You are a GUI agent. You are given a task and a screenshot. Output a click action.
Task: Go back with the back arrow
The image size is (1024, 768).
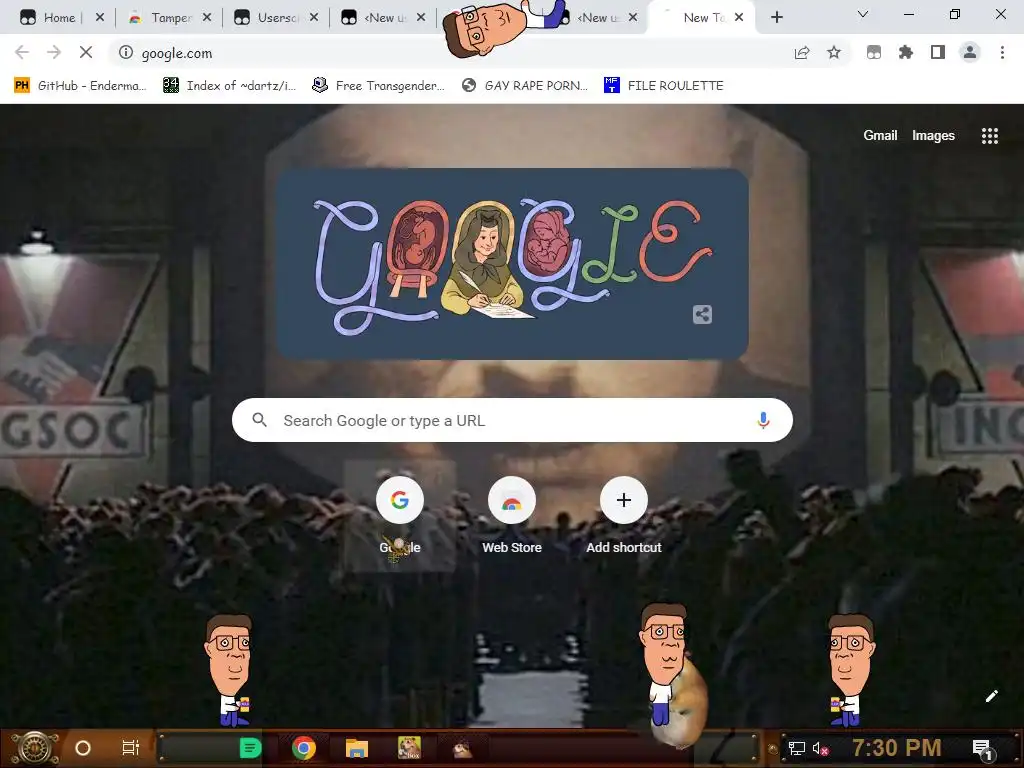coord(22,52)
